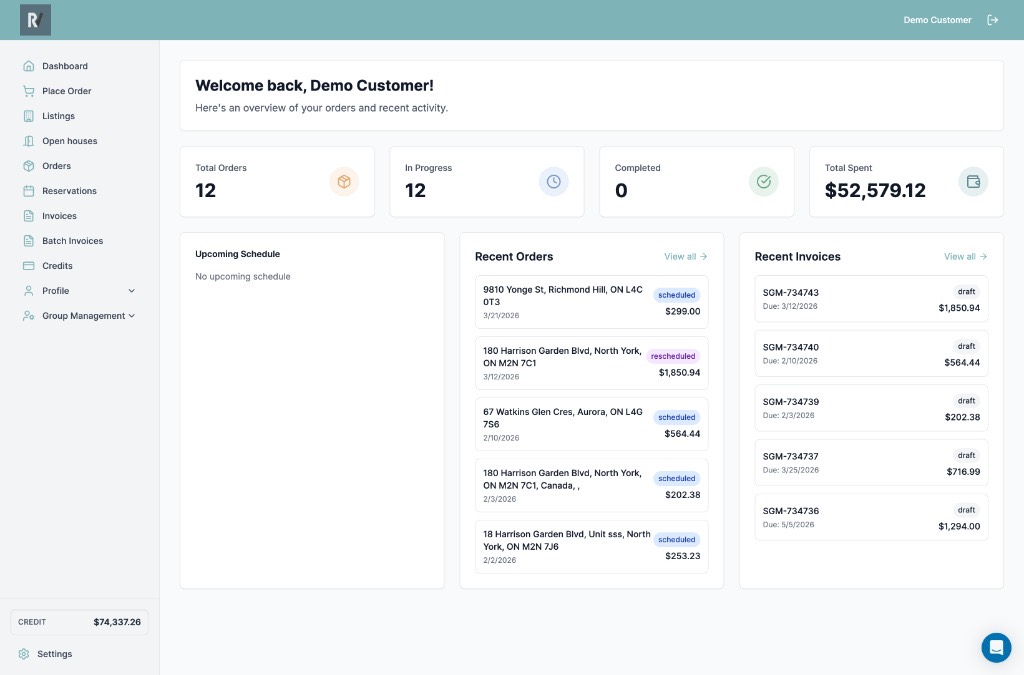Click the Place Order cart icon
1024x675 pixels.
coord(29,91)
